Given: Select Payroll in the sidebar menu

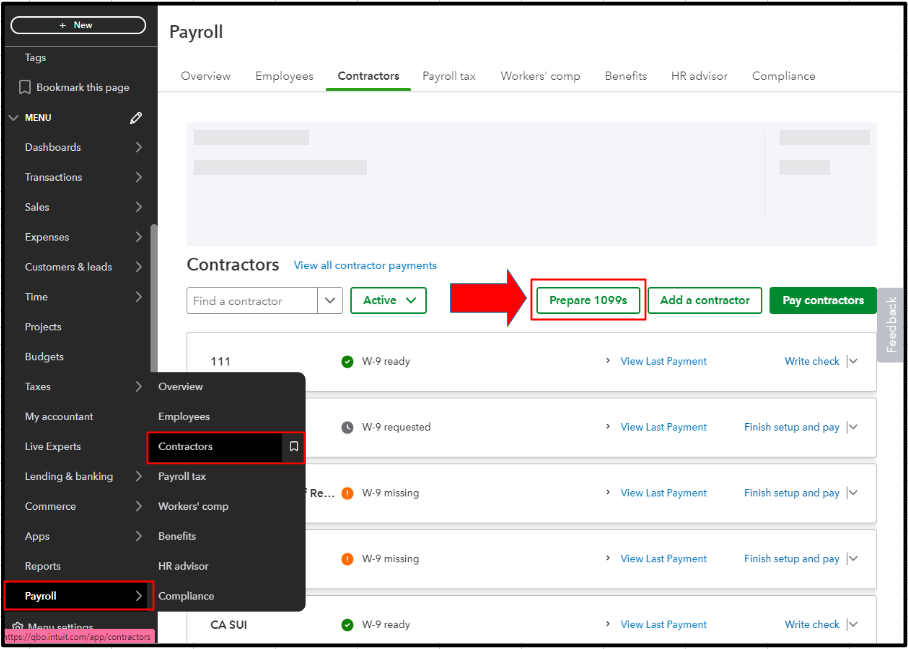Looking at the screenshot, I should [79, 596].
